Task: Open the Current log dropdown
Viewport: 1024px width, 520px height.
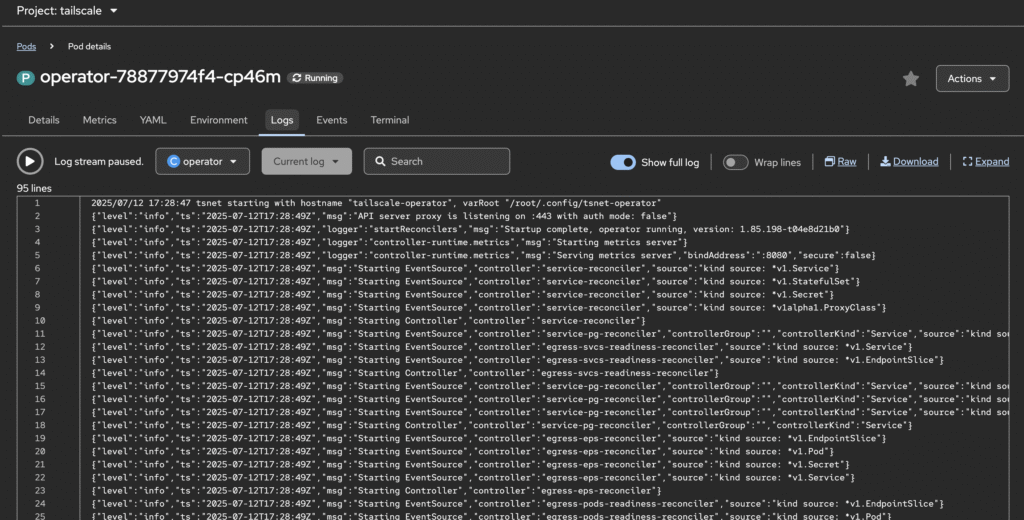Action: [306, 161]
